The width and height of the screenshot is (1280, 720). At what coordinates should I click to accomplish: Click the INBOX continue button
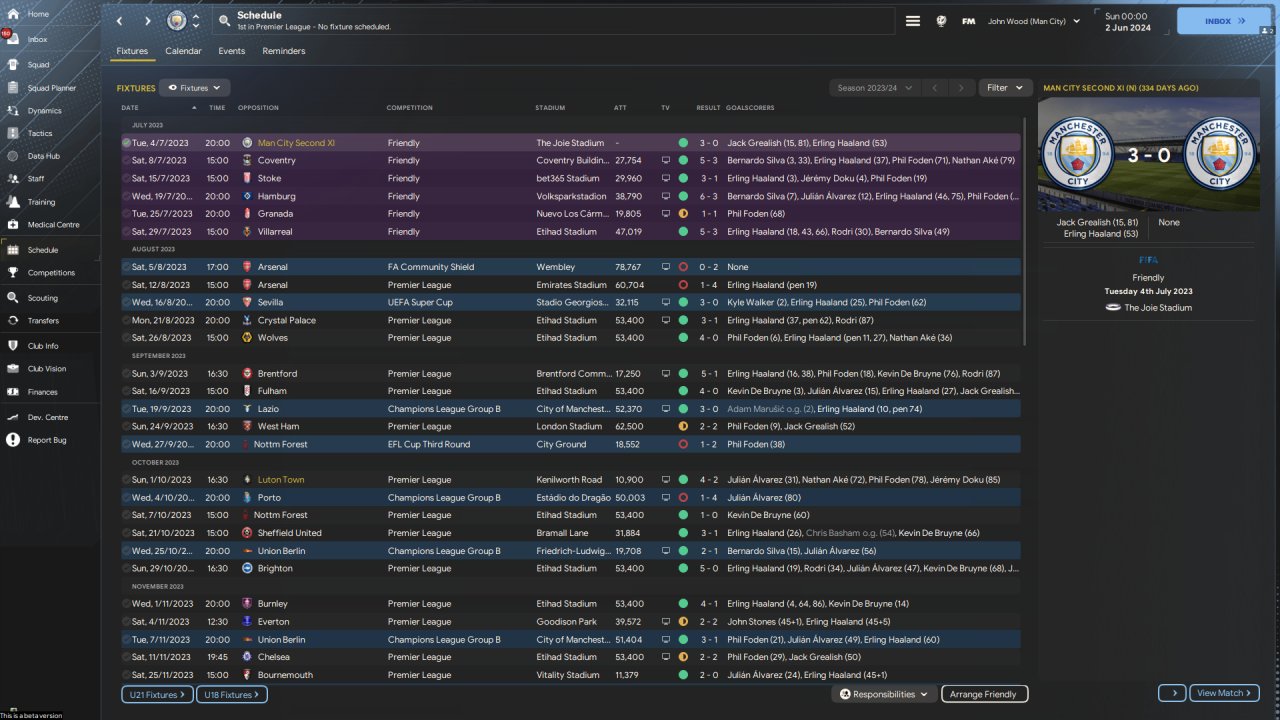[x=1224, y=21]
